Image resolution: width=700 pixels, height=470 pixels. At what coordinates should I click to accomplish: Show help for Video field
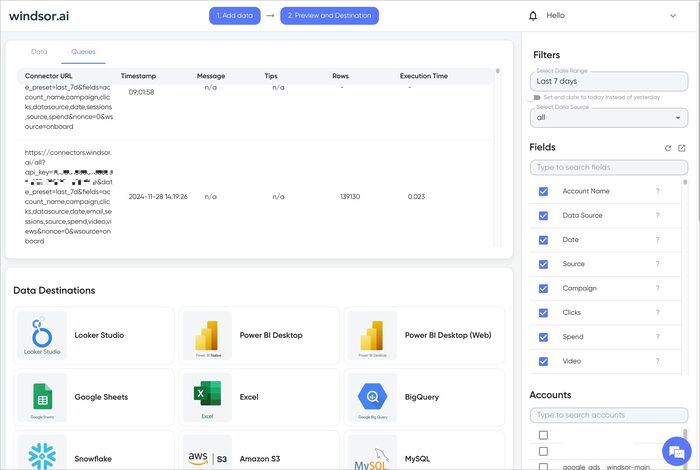658,361
